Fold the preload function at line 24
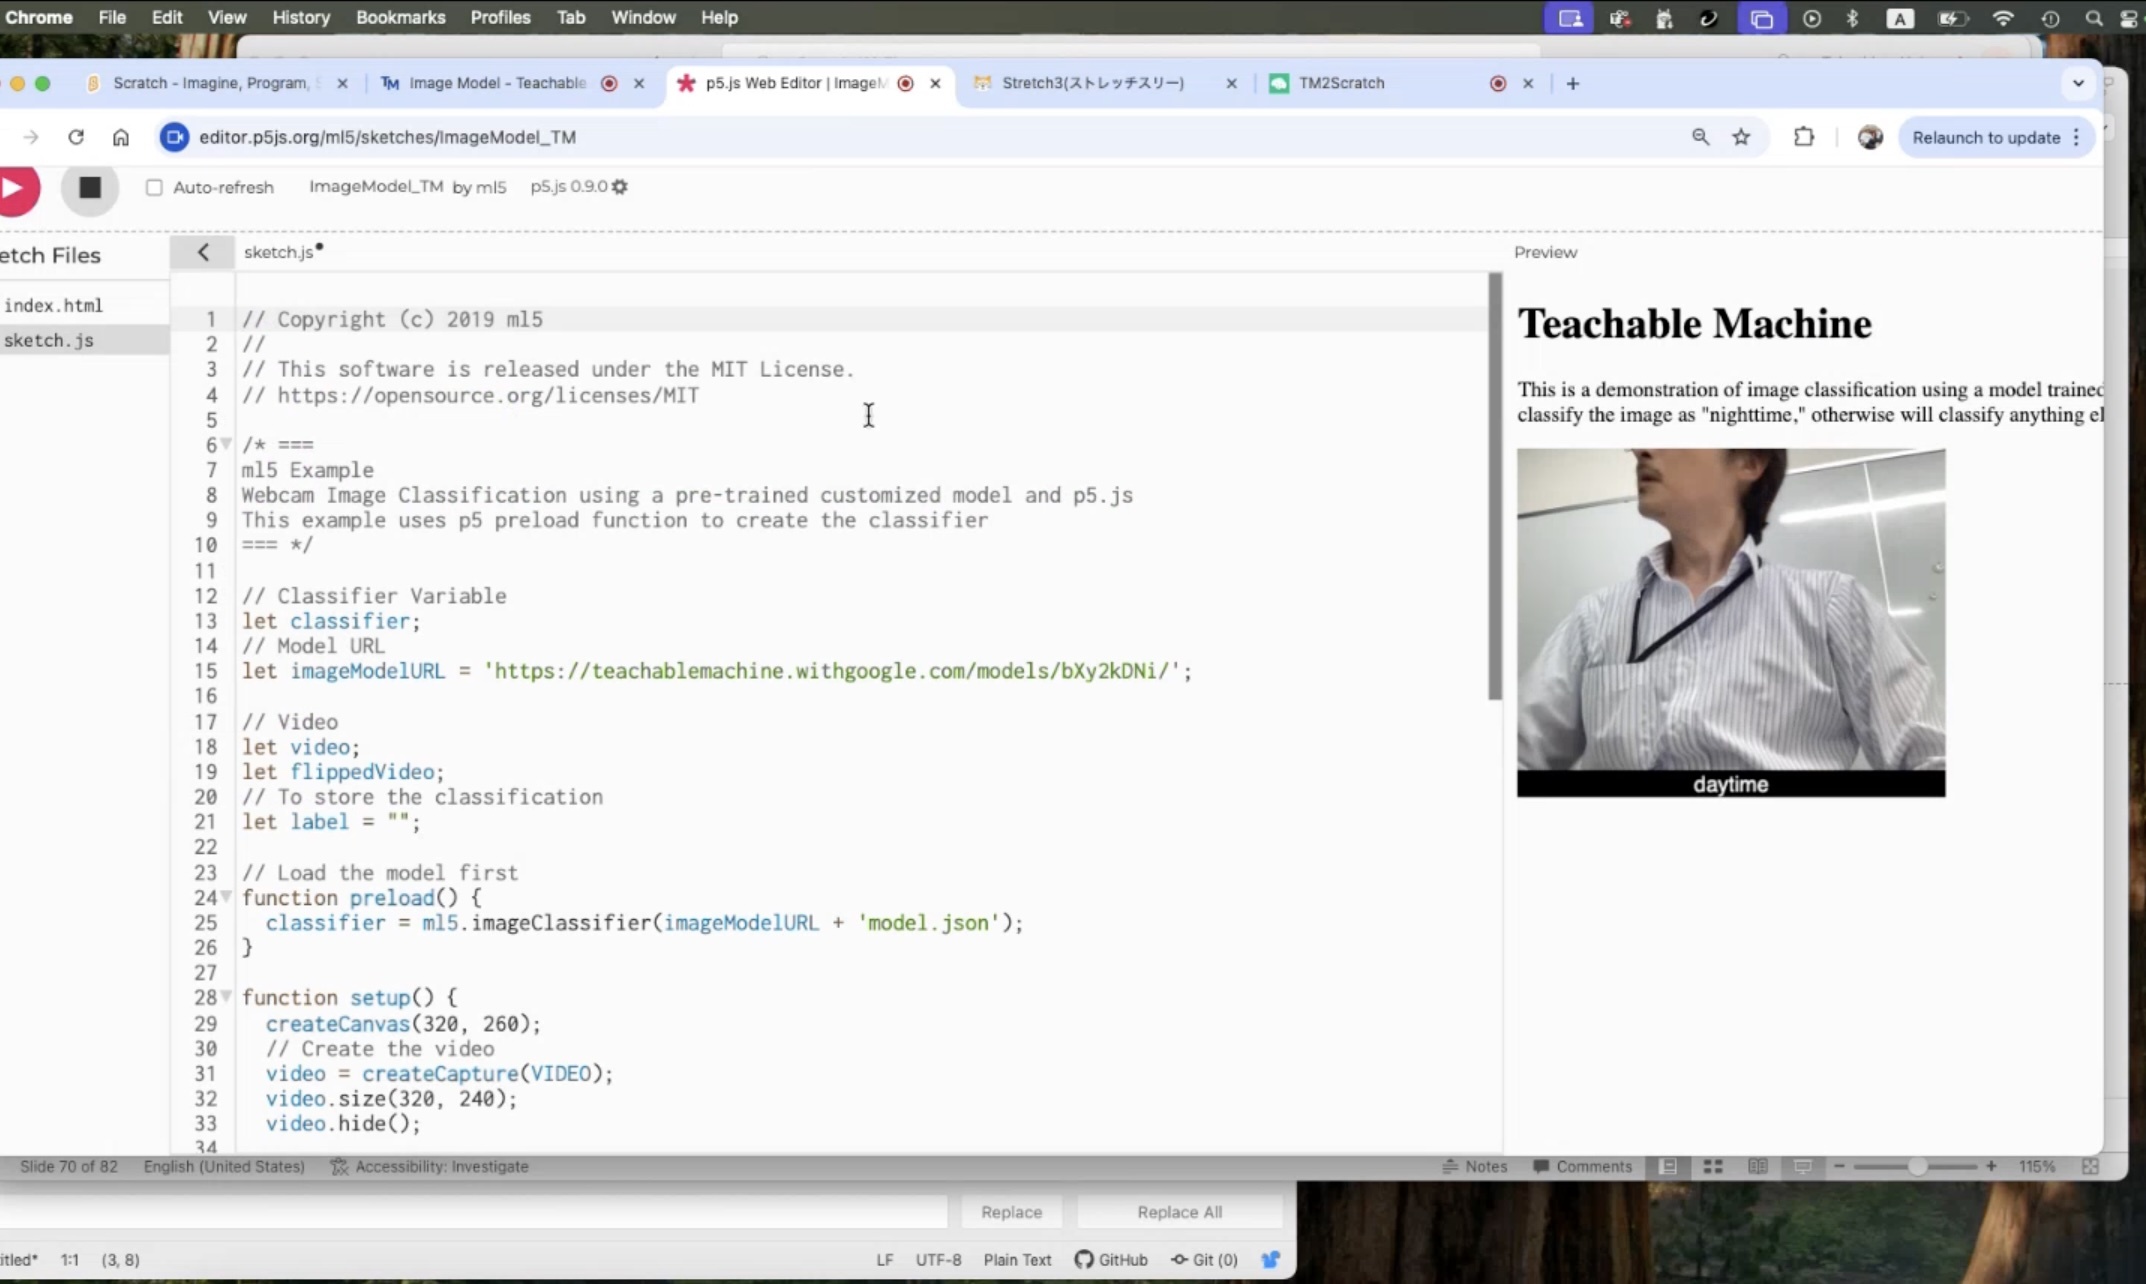2146x1284 pixels. coord(226,897)
